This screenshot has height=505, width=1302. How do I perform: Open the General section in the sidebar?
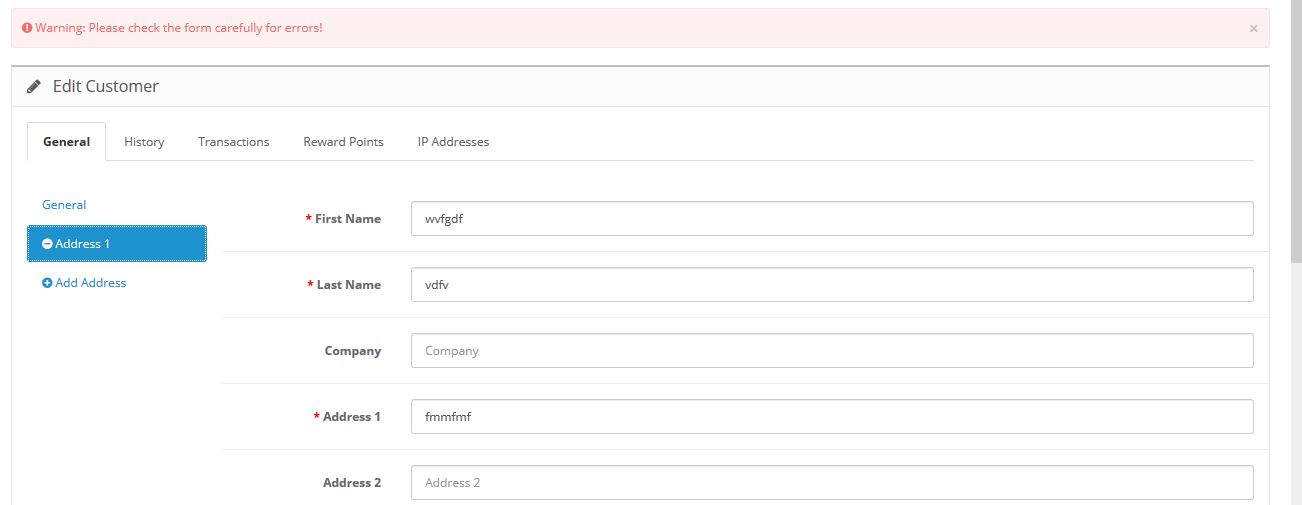pyautogui.click(x=64, y=205)
